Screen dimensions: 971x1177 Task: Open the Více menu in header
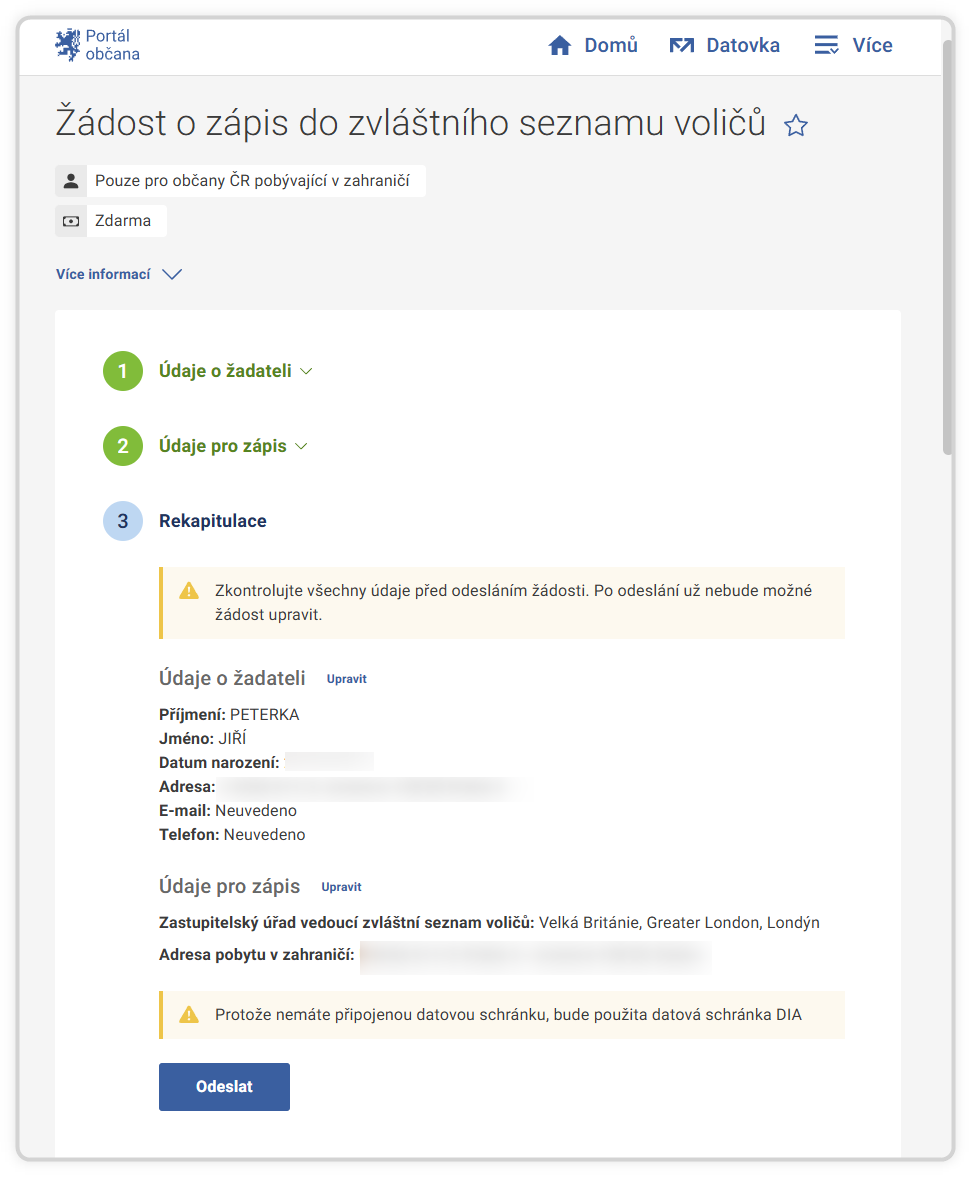click(x=853, y=46)
